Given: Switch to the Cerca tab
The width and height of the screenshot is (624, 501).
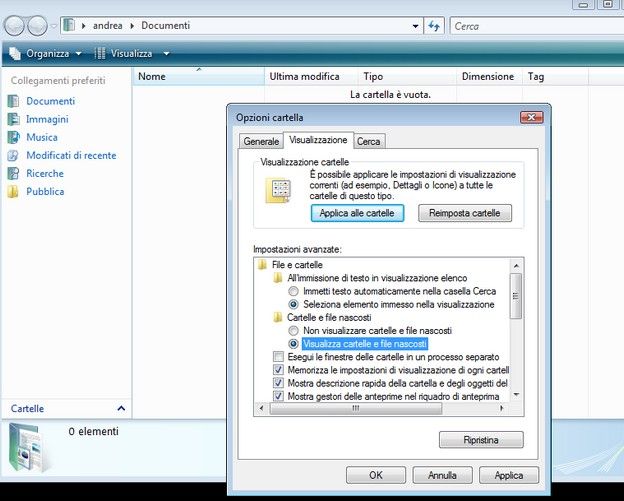Looking at the screenshot, I should click(369, 141).
